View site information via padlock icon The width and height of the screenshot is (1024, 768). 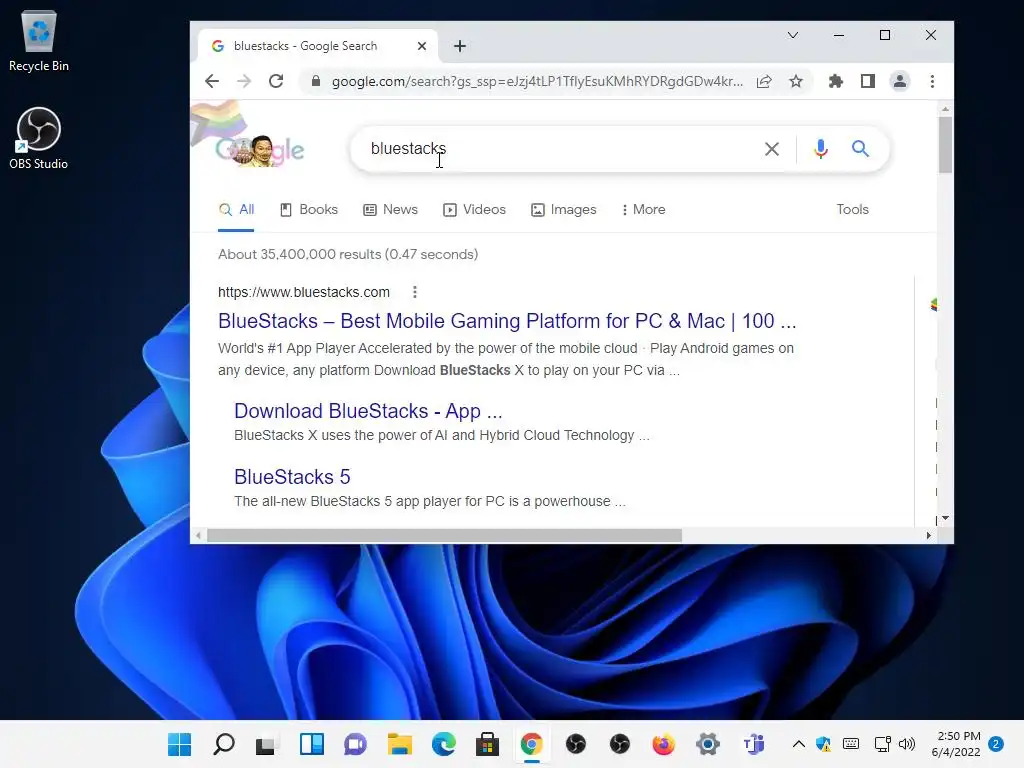tap(316, 81)
